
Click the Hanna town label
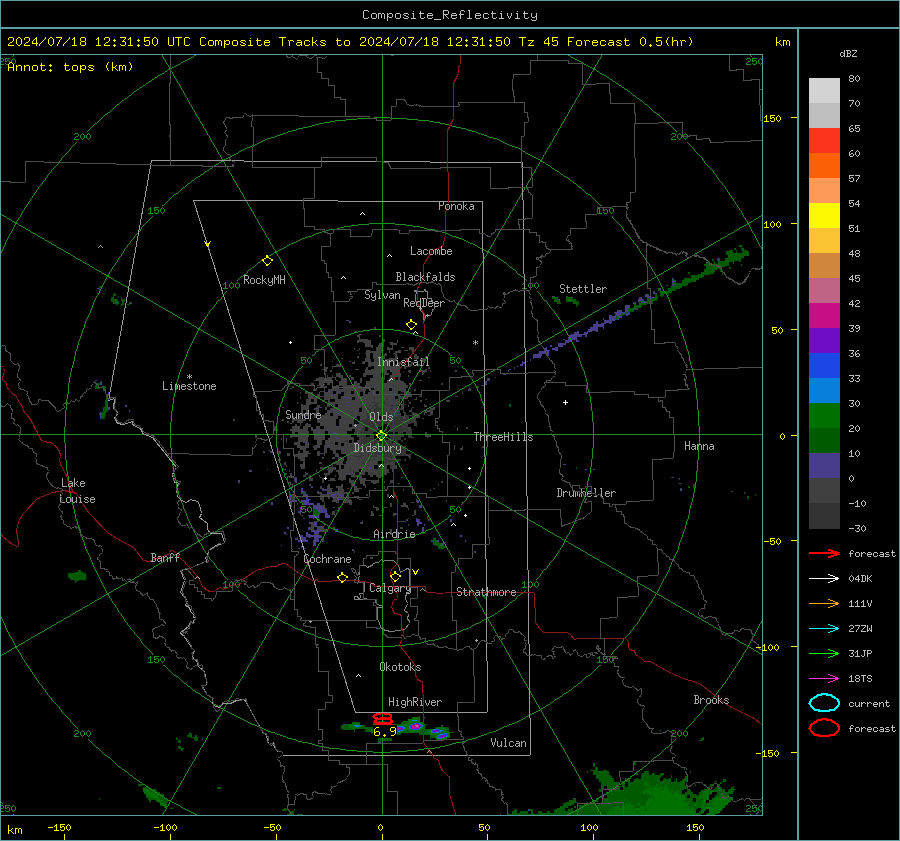(699, 446)
